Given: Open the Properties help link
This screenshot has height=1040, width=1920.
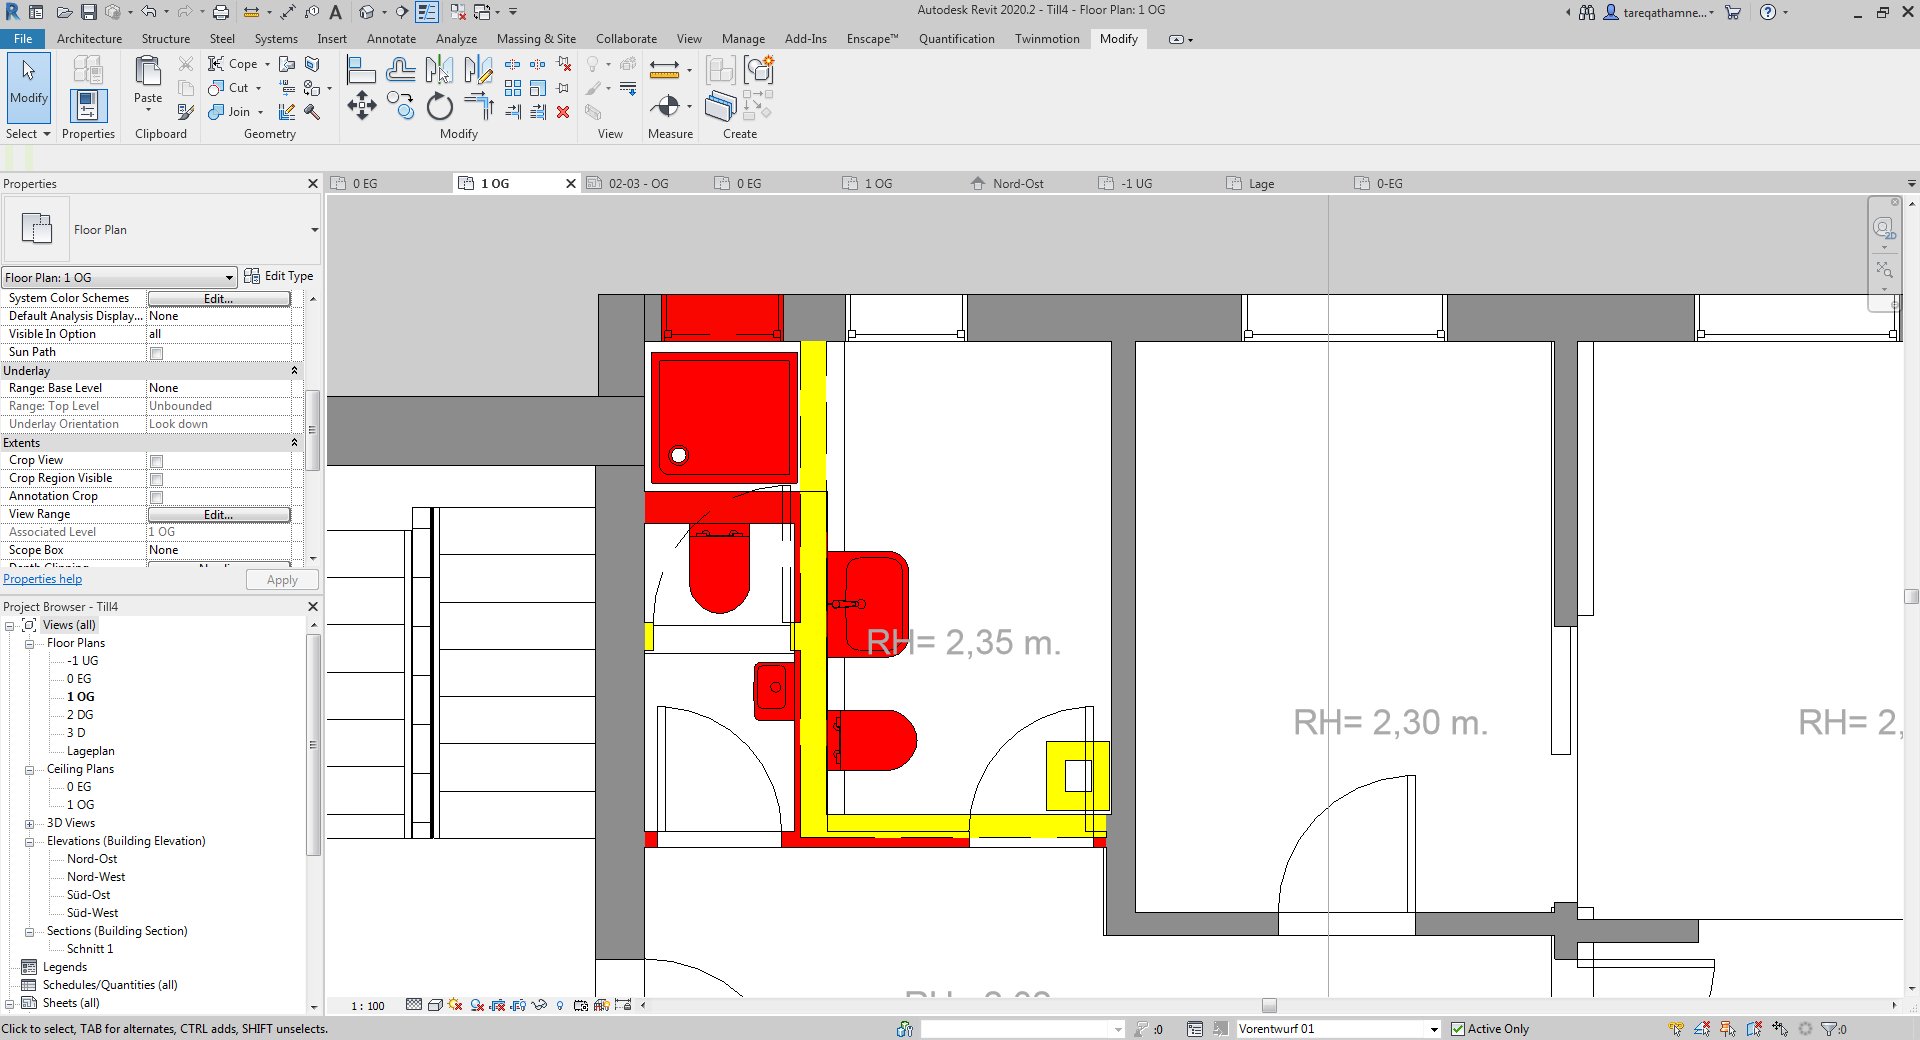Looking at the screenshot, I should [x=42, y=579].
